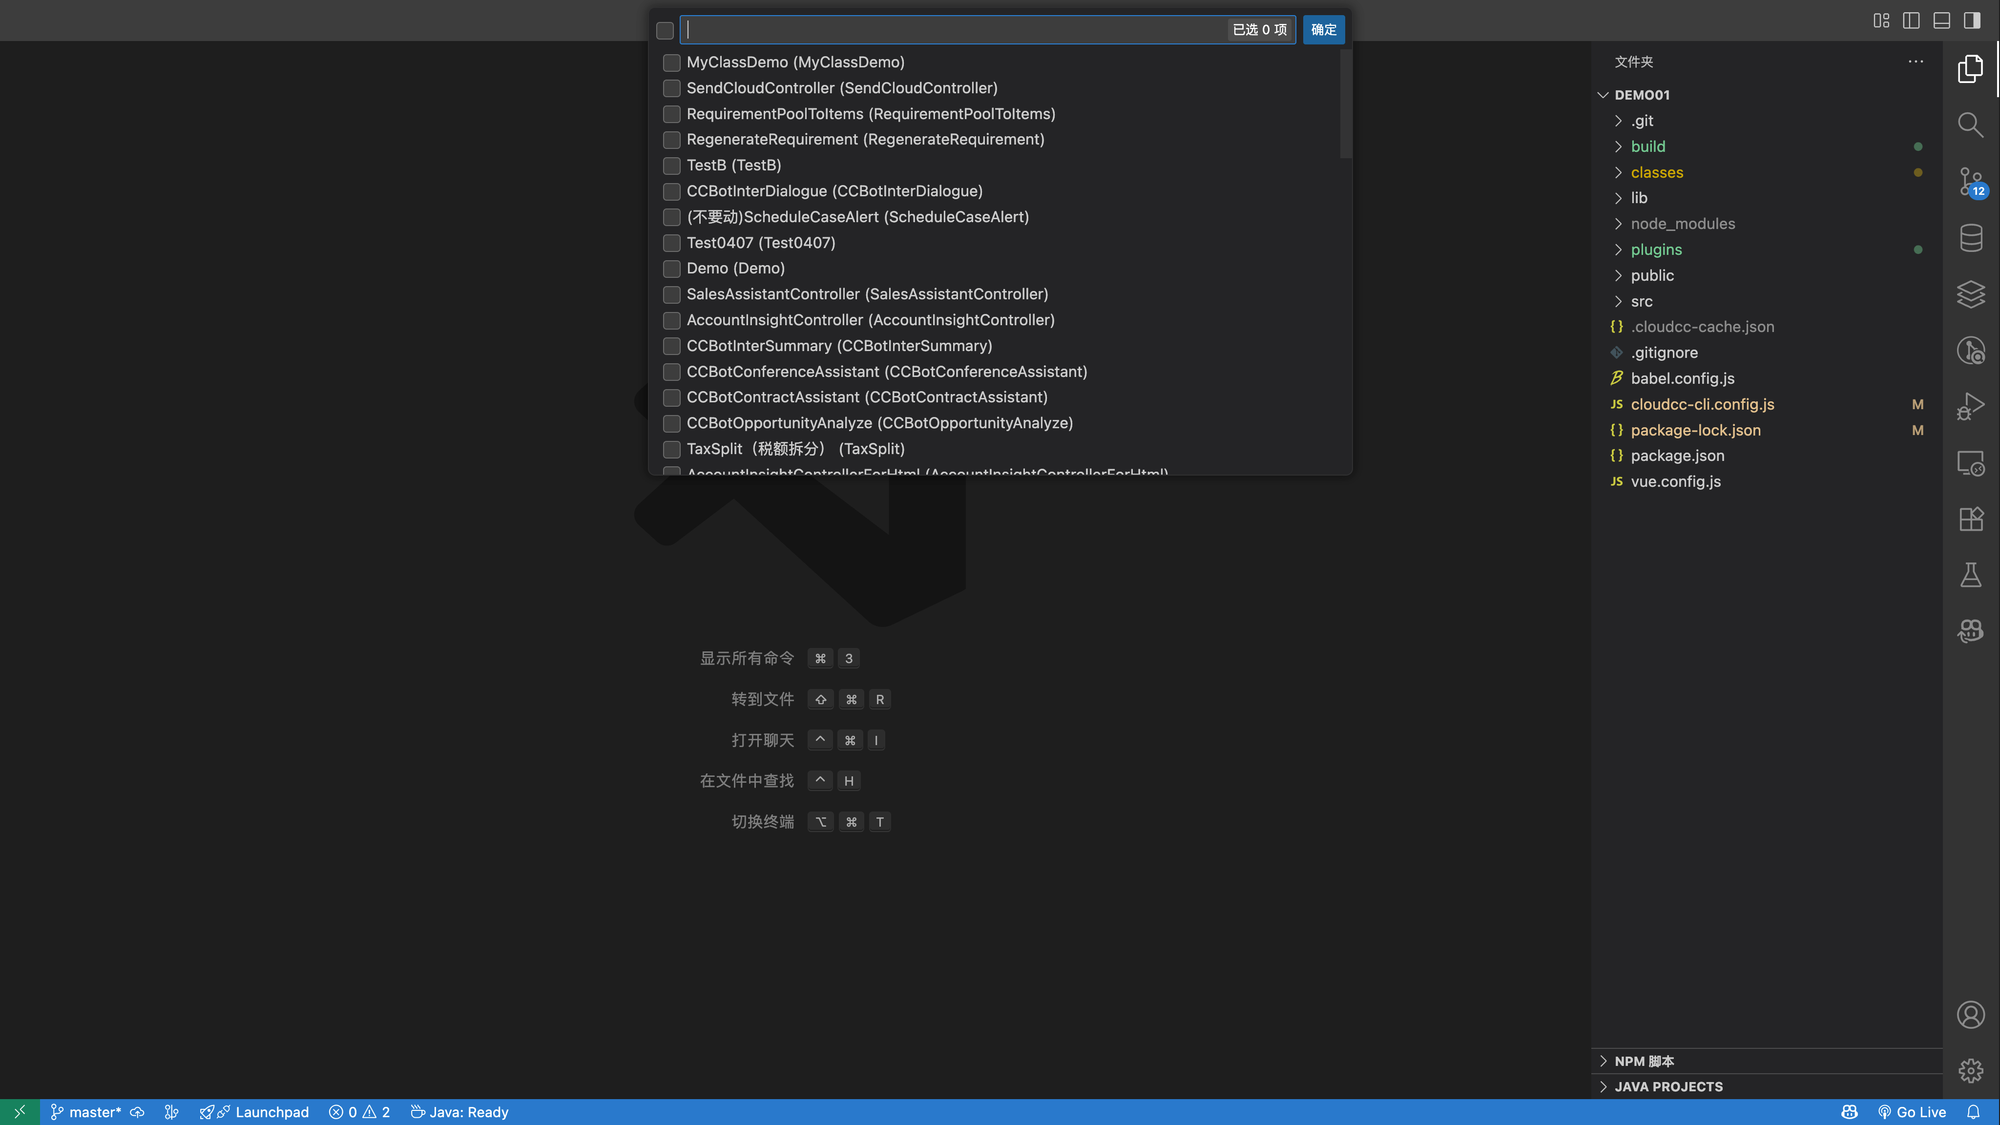Expand the NPM 脚本 section

pos(1644,1061)
